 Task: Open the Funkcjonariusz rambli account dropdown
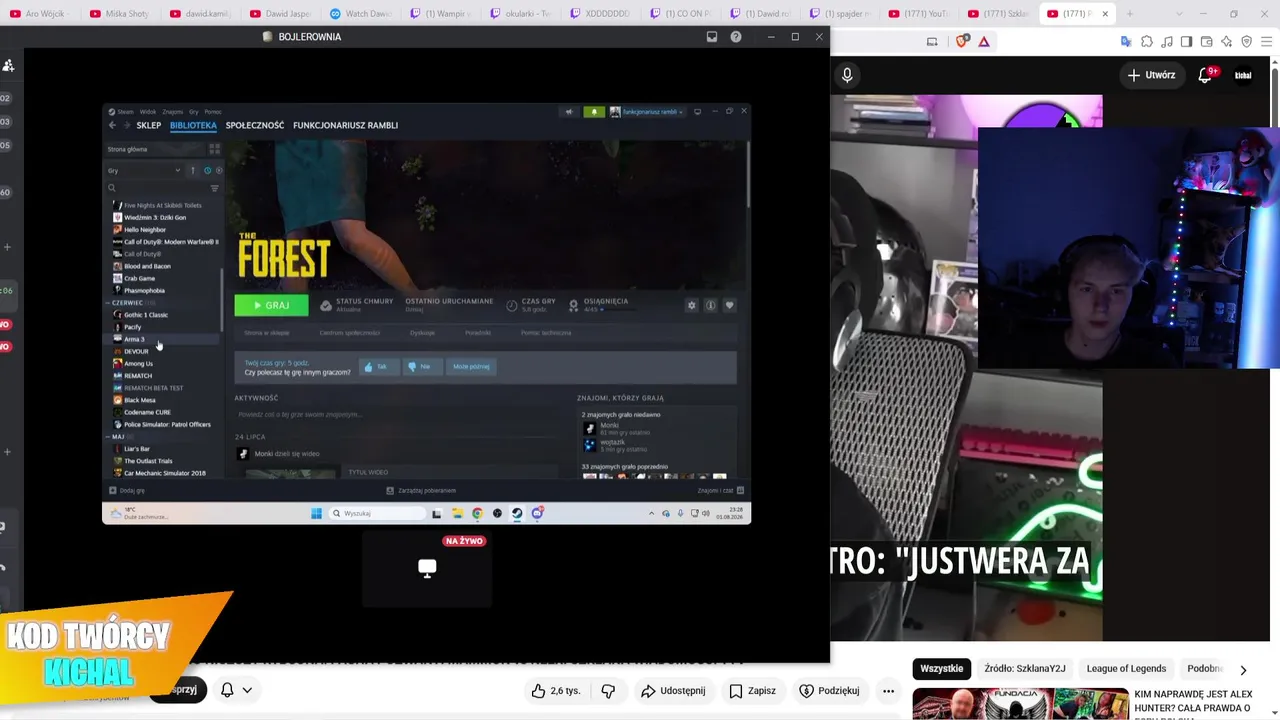point(647,111)
